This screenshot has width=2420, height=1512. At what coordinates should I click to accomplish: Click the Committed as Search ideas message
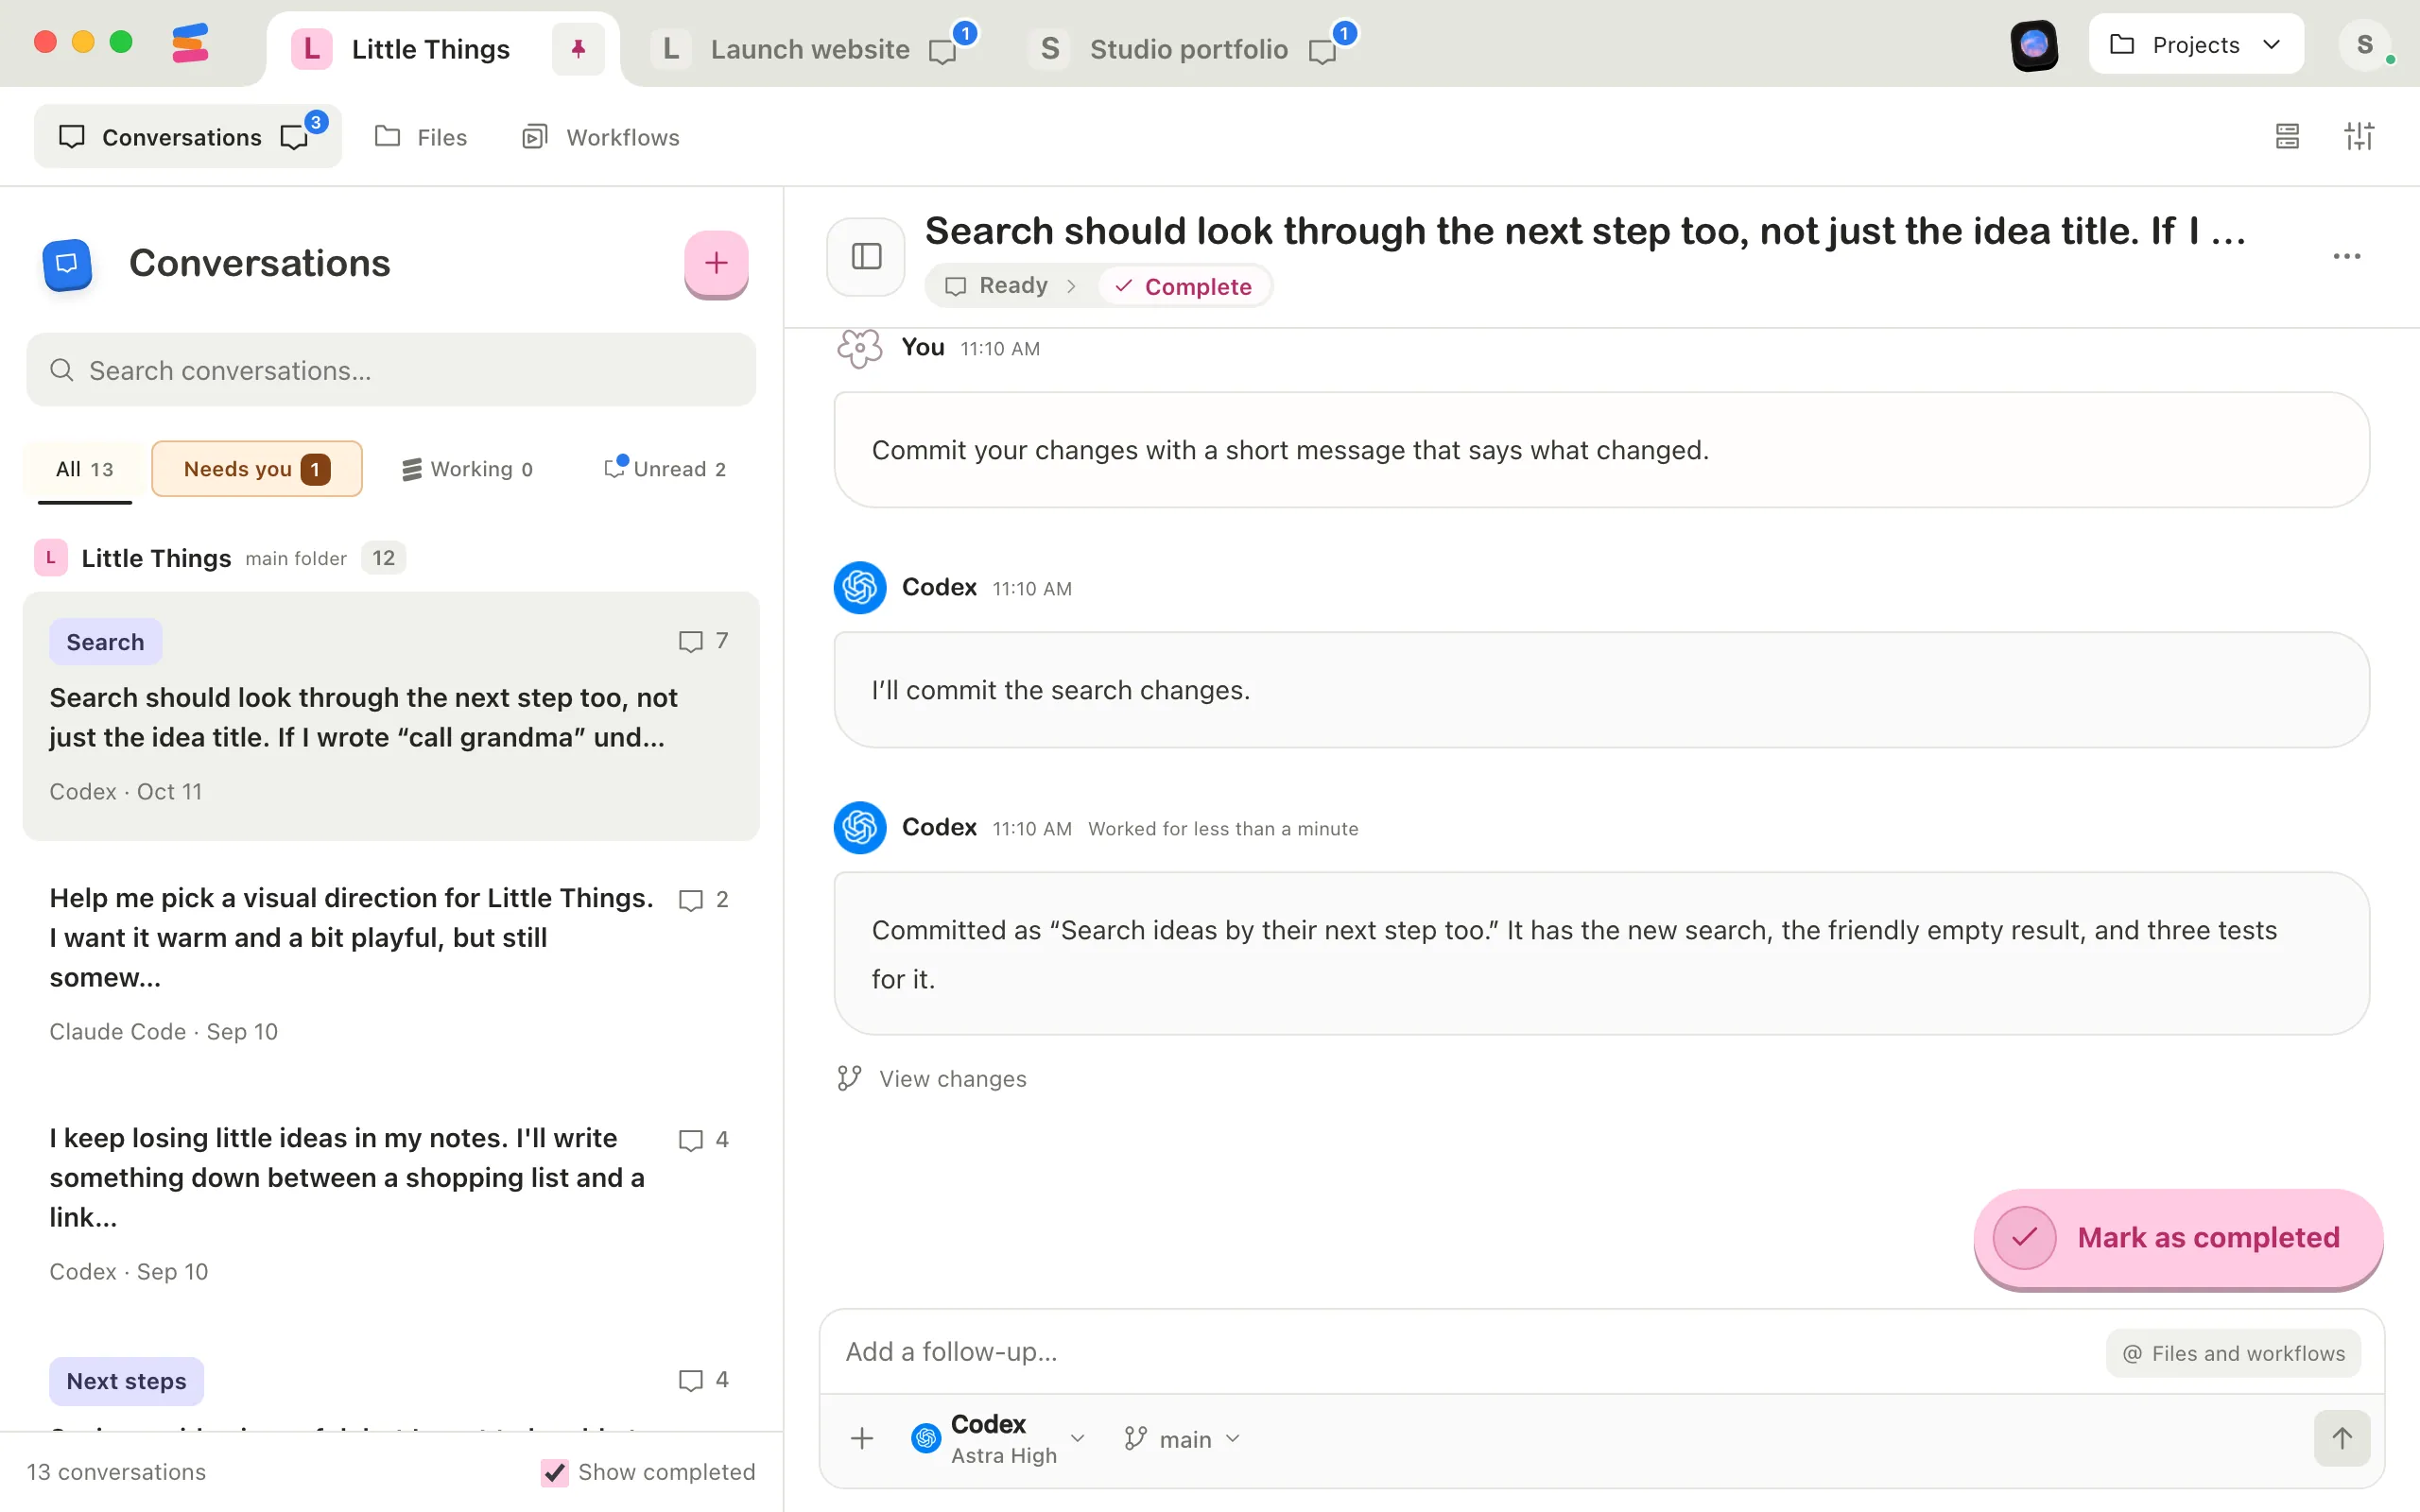(x=1602, y=954)
